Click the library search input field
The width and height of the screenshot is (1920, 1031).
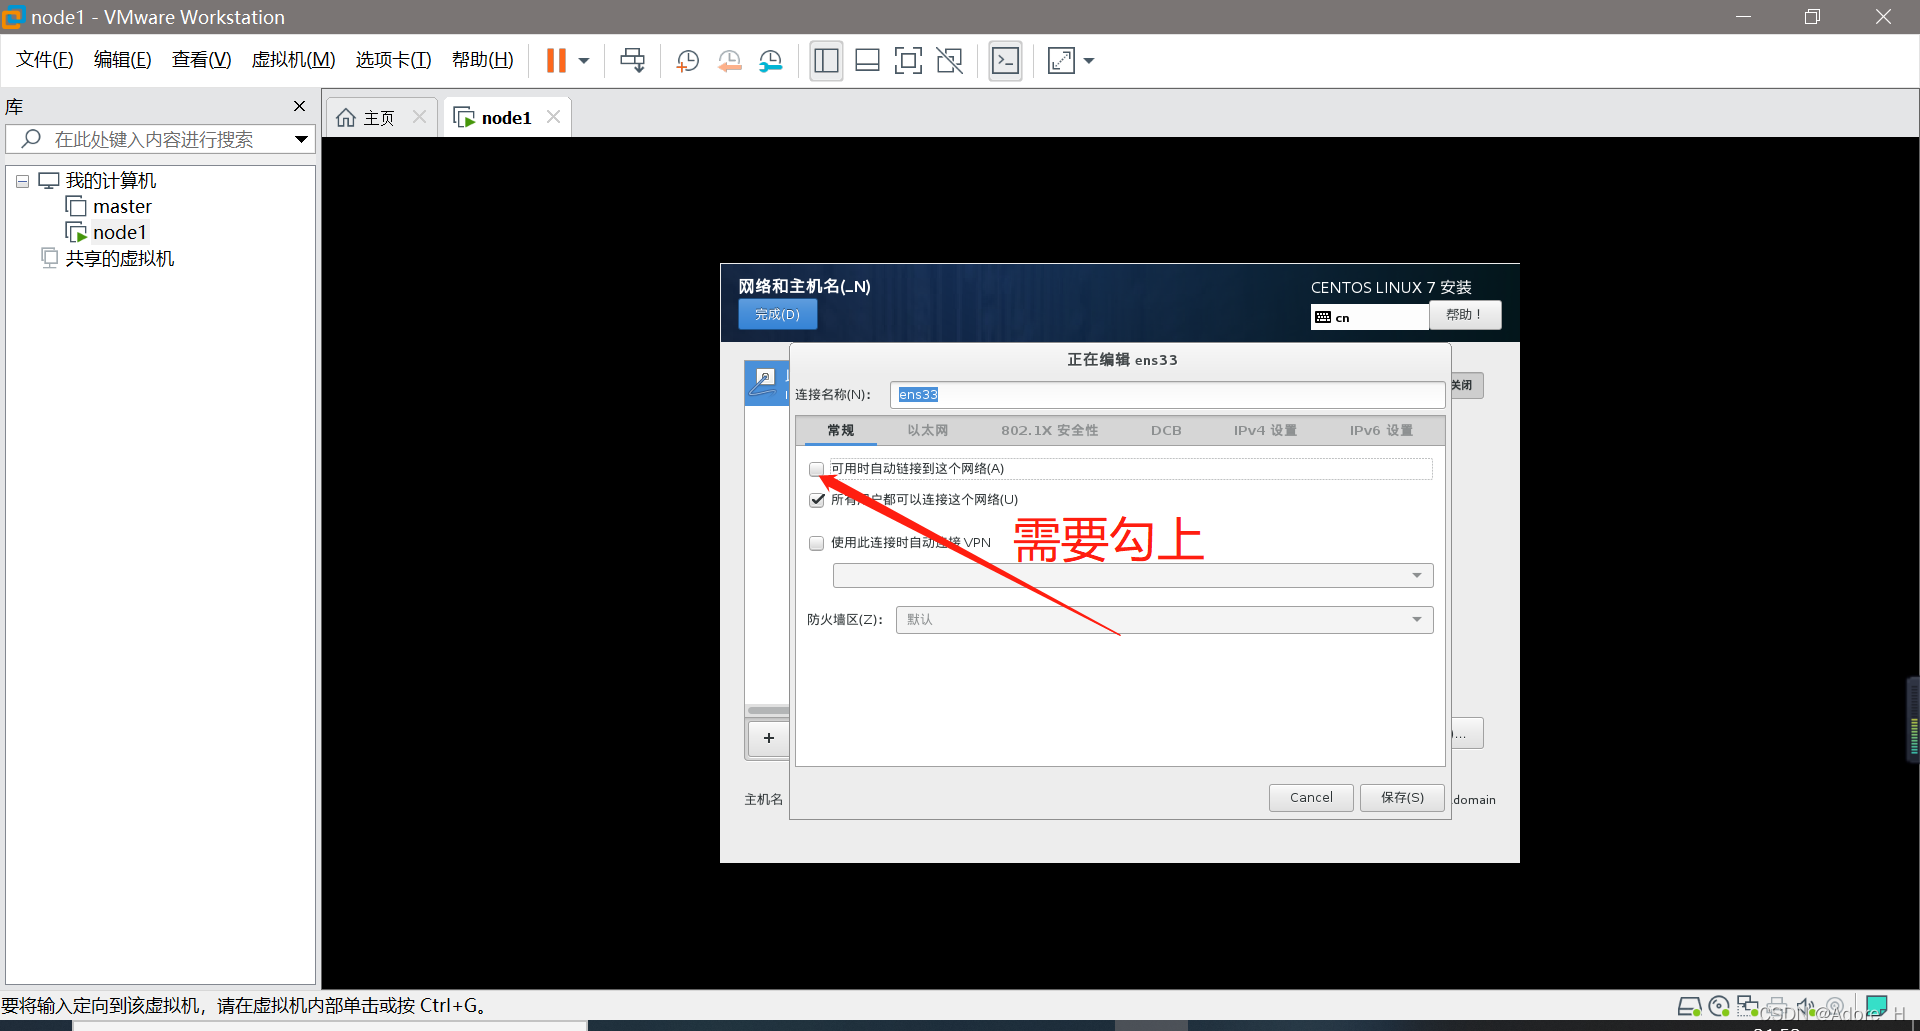(x=160, y=139)
